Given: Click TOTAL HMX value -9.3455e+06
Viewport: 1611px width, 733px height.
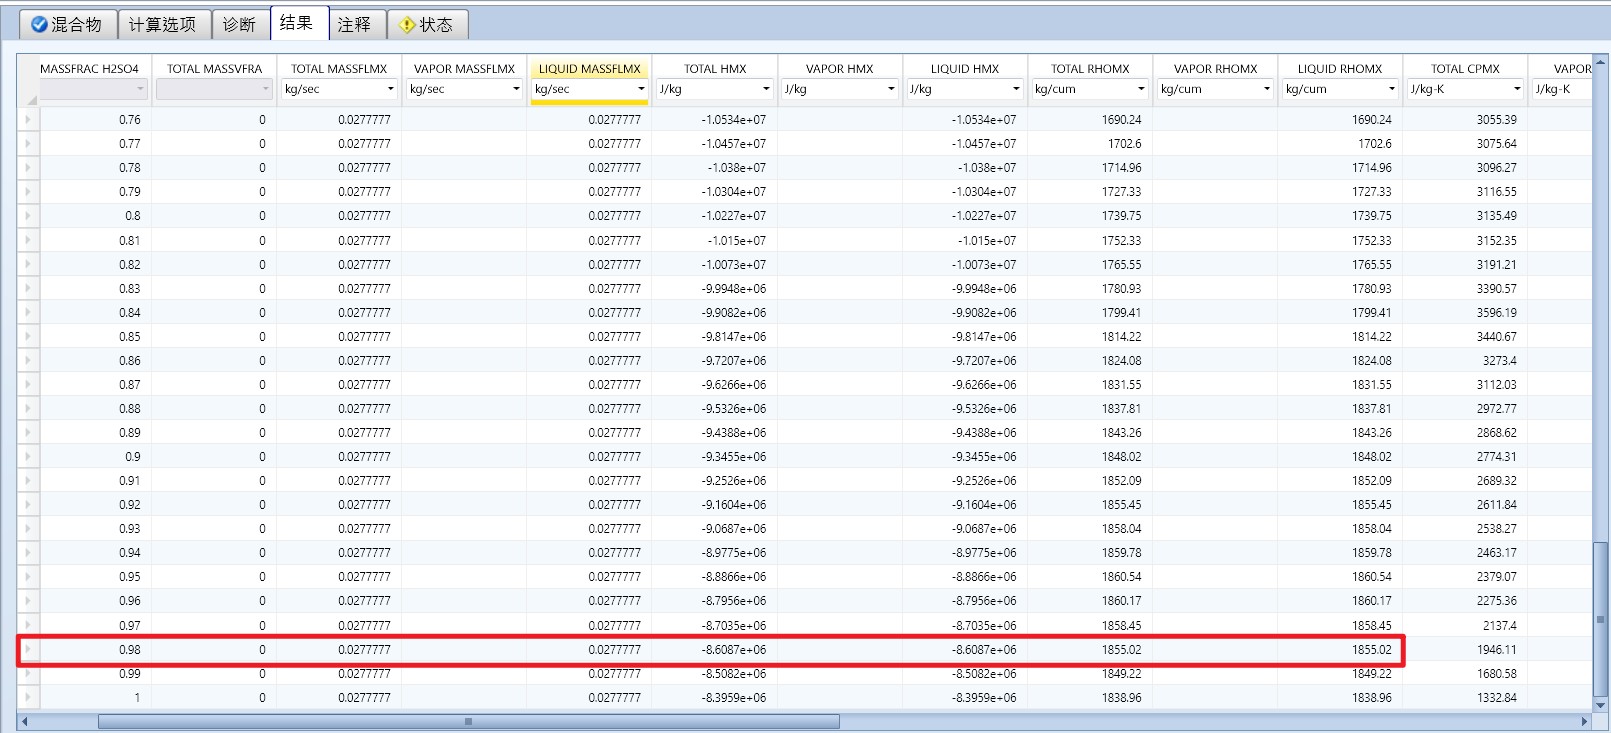Looking at the screenshot, I should (x=734, y=456).
